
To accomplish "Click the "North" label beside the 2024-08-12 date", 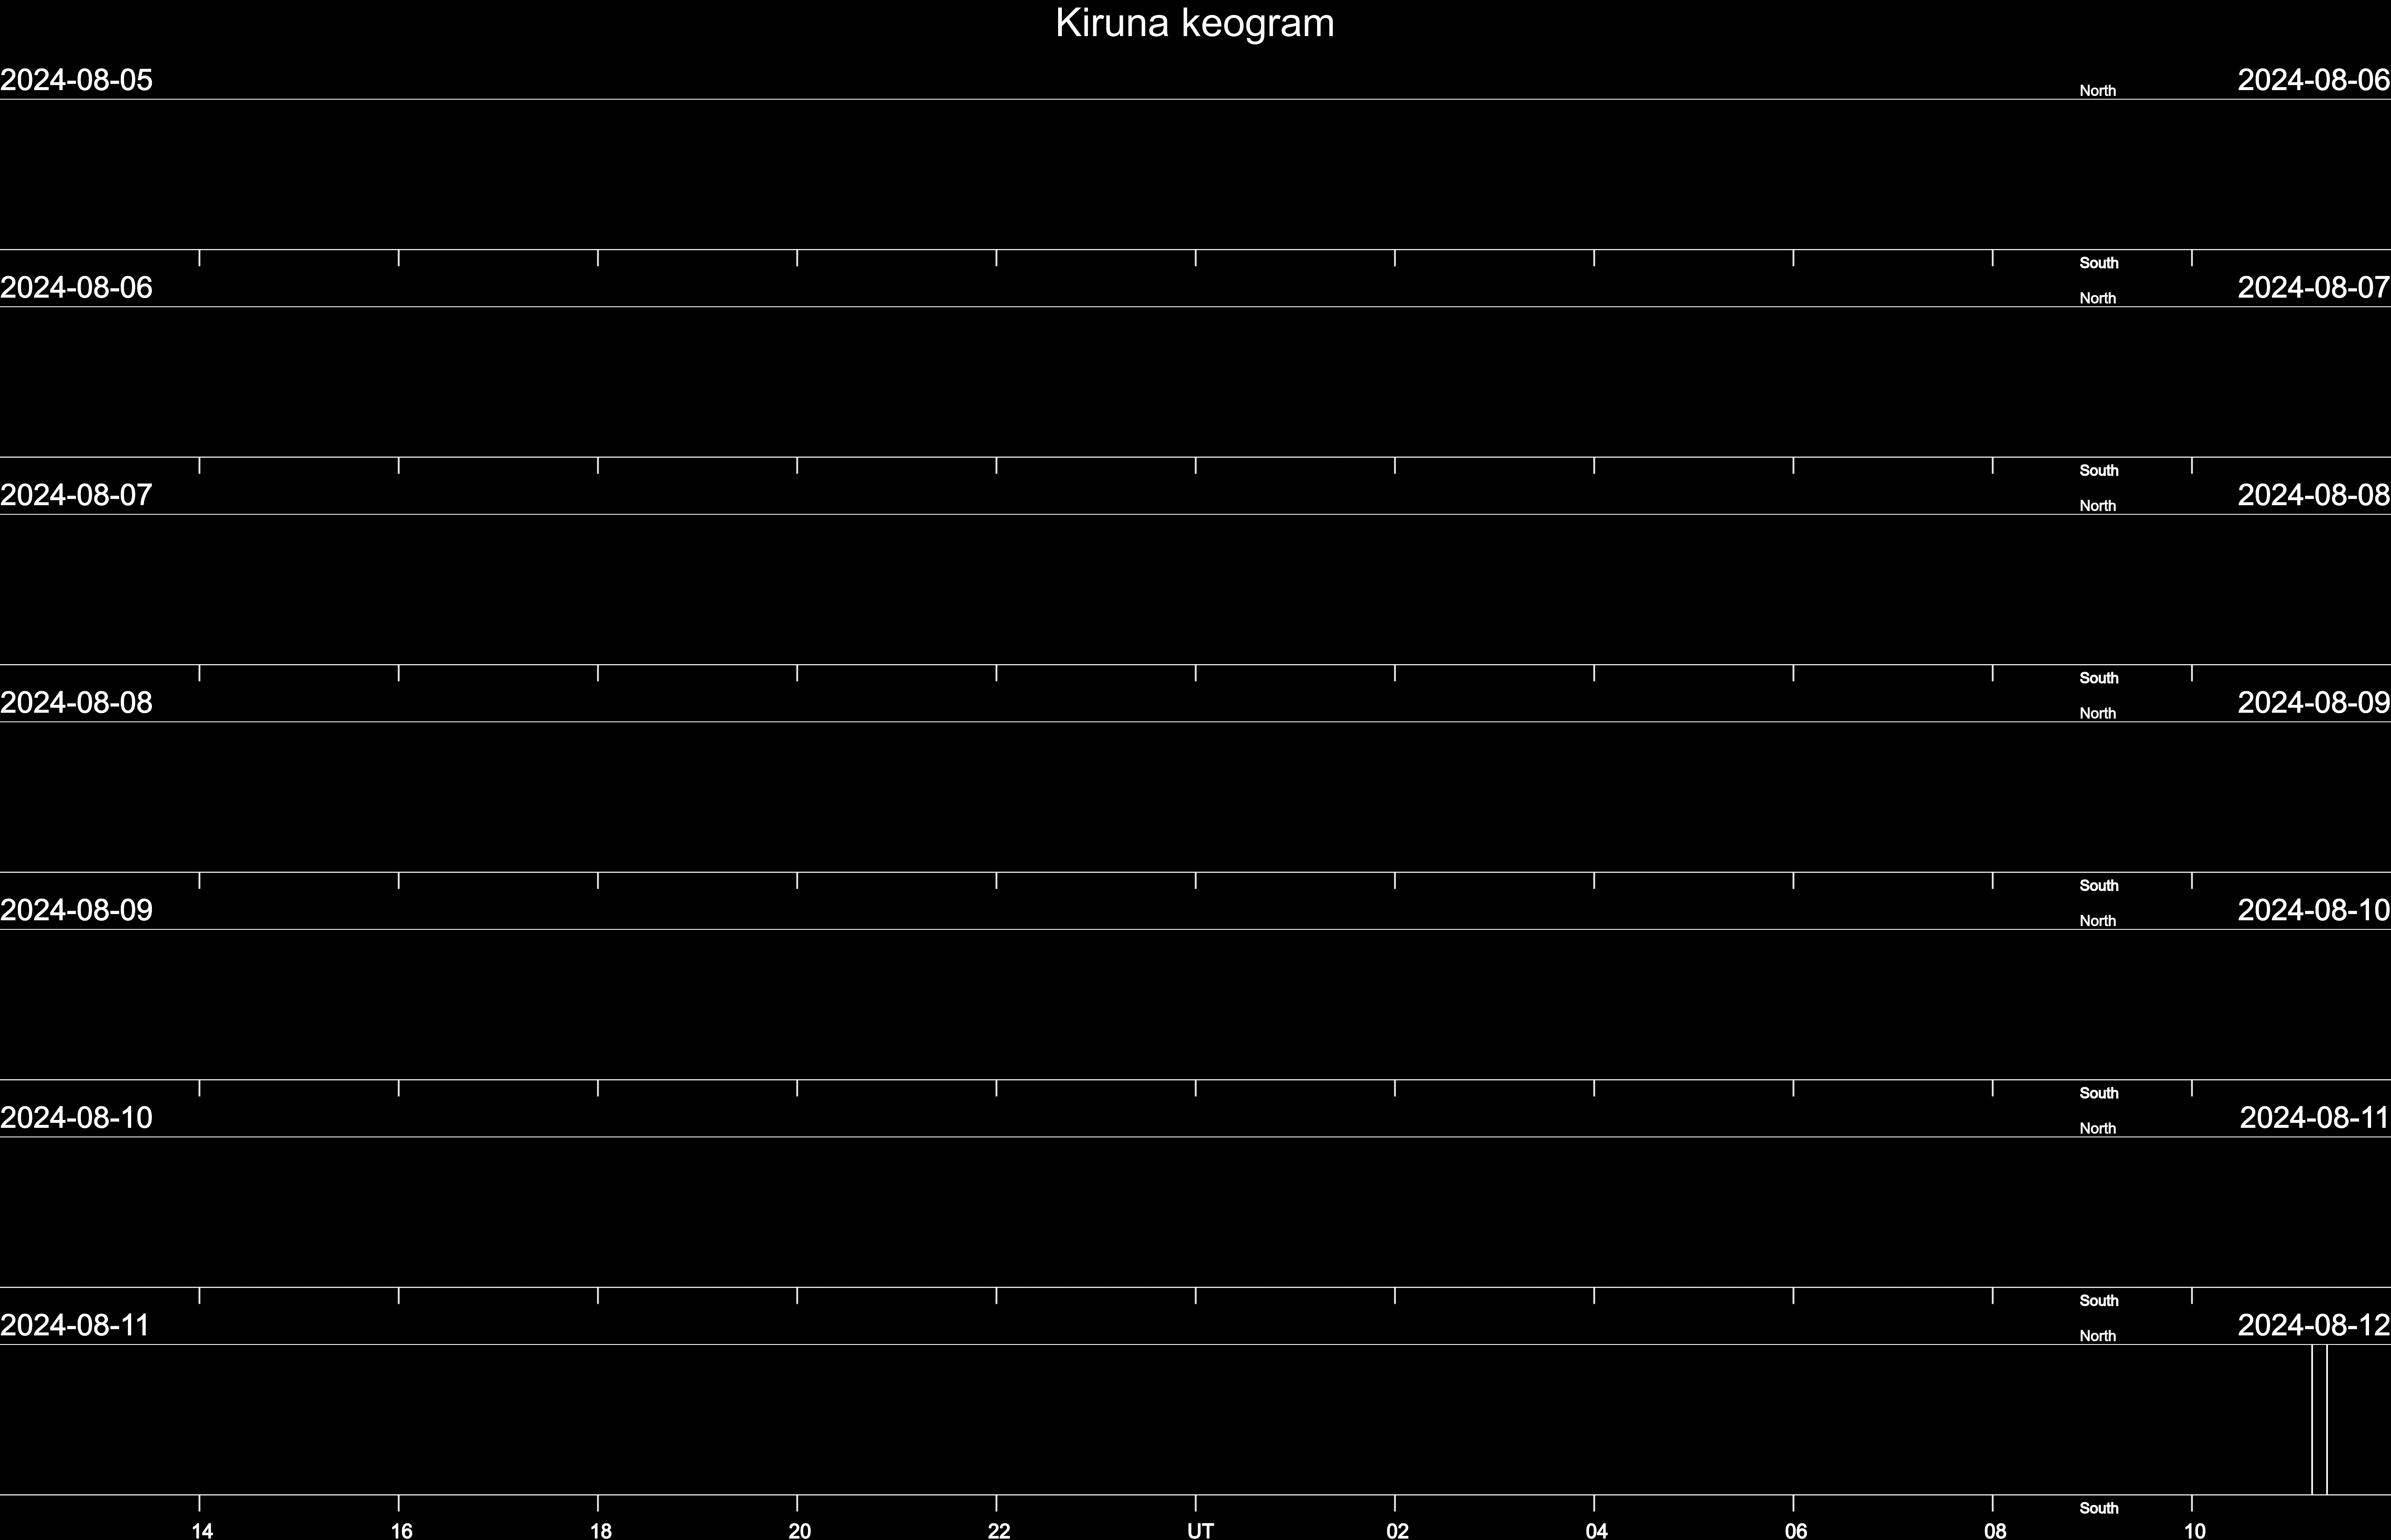I will coord(2097,1336).
